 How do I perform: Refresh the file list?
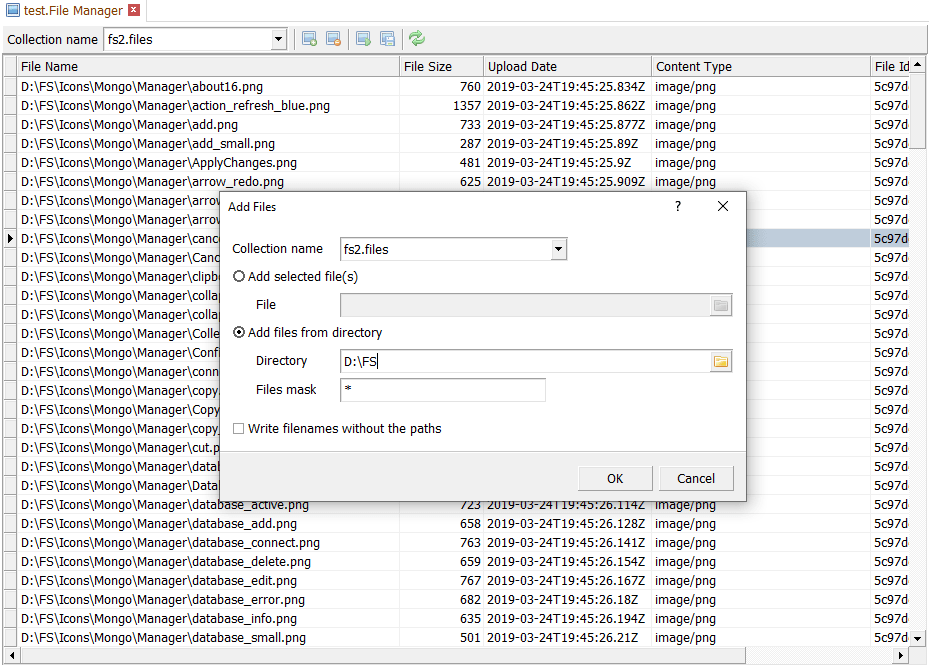417,39
